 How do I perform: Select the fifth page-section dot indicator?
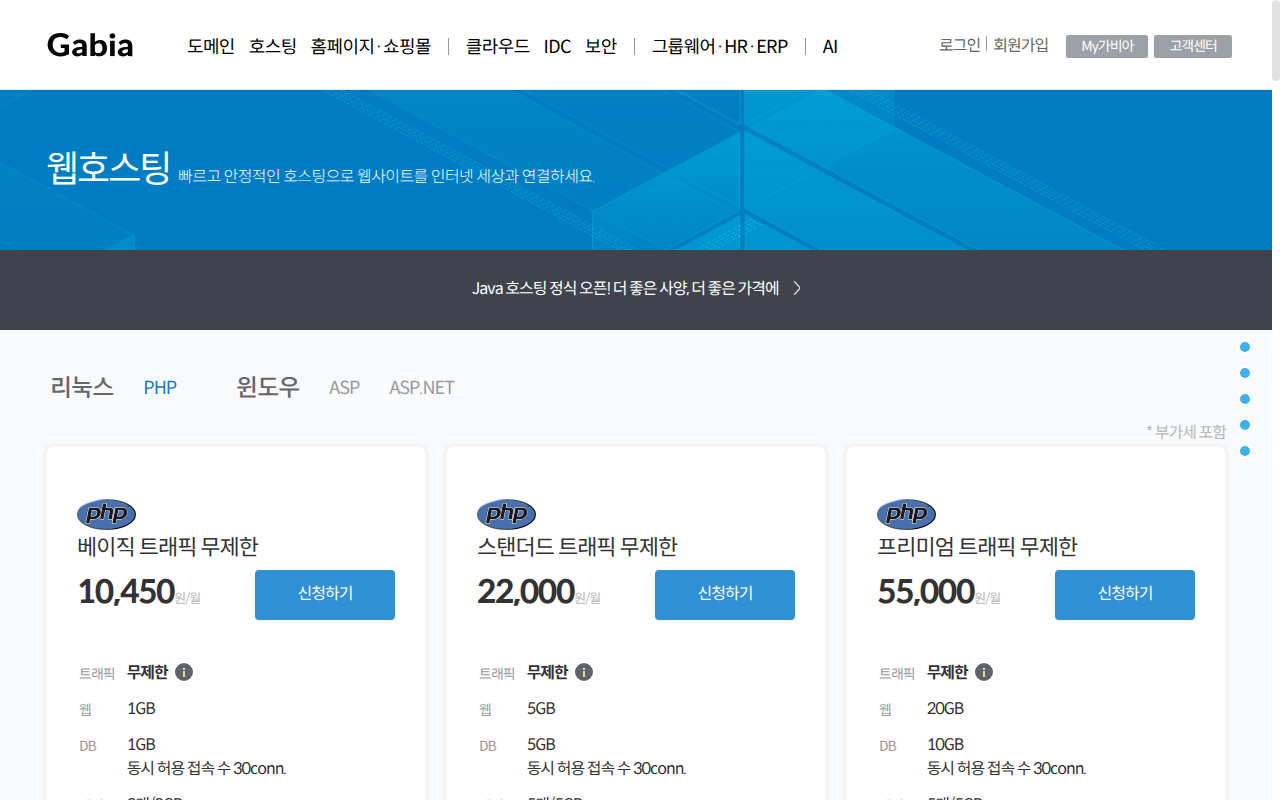tap(1245, 451)
